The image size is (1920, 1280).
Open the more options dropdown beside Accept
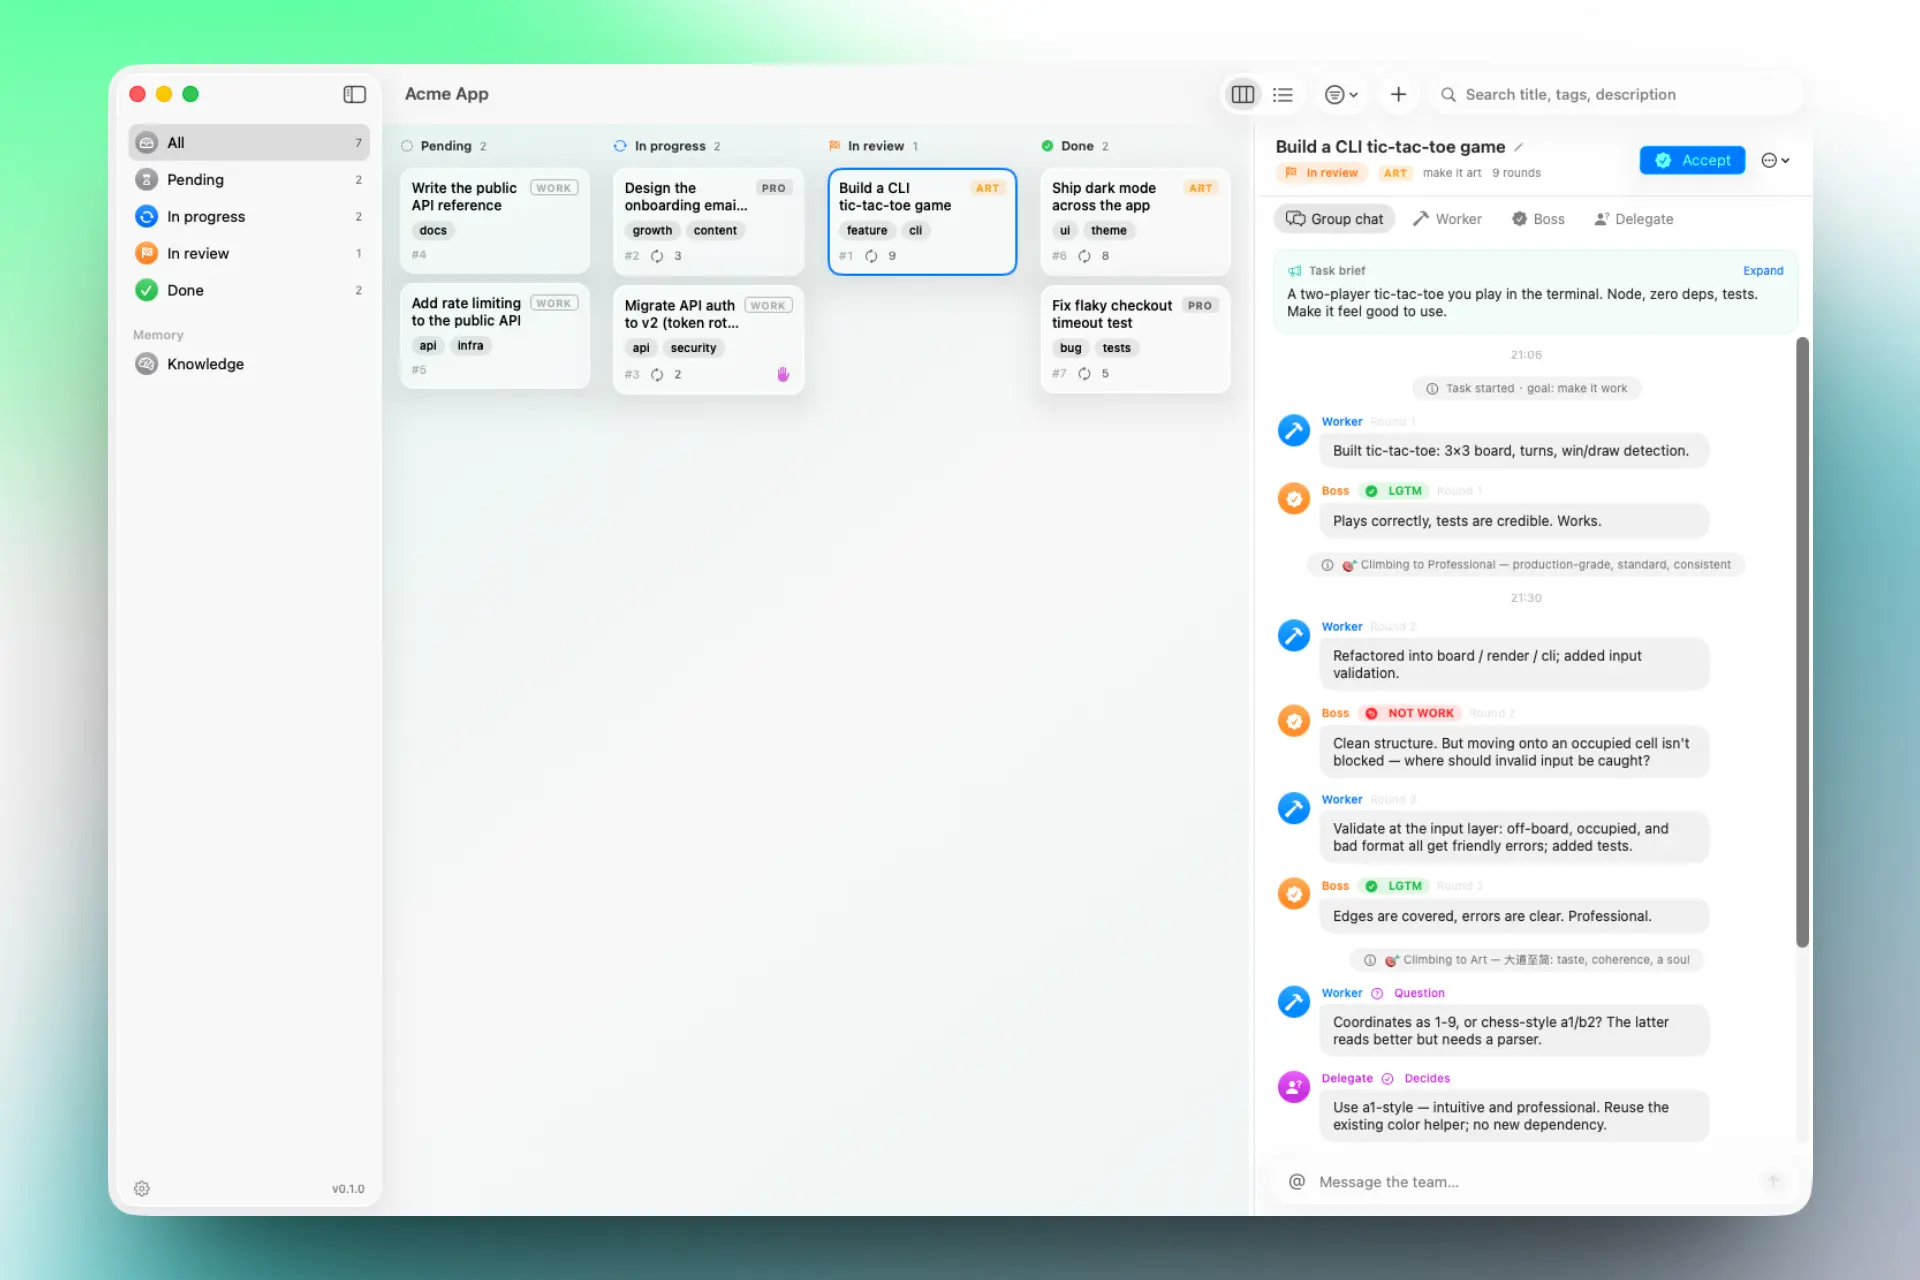(1775, 160)
